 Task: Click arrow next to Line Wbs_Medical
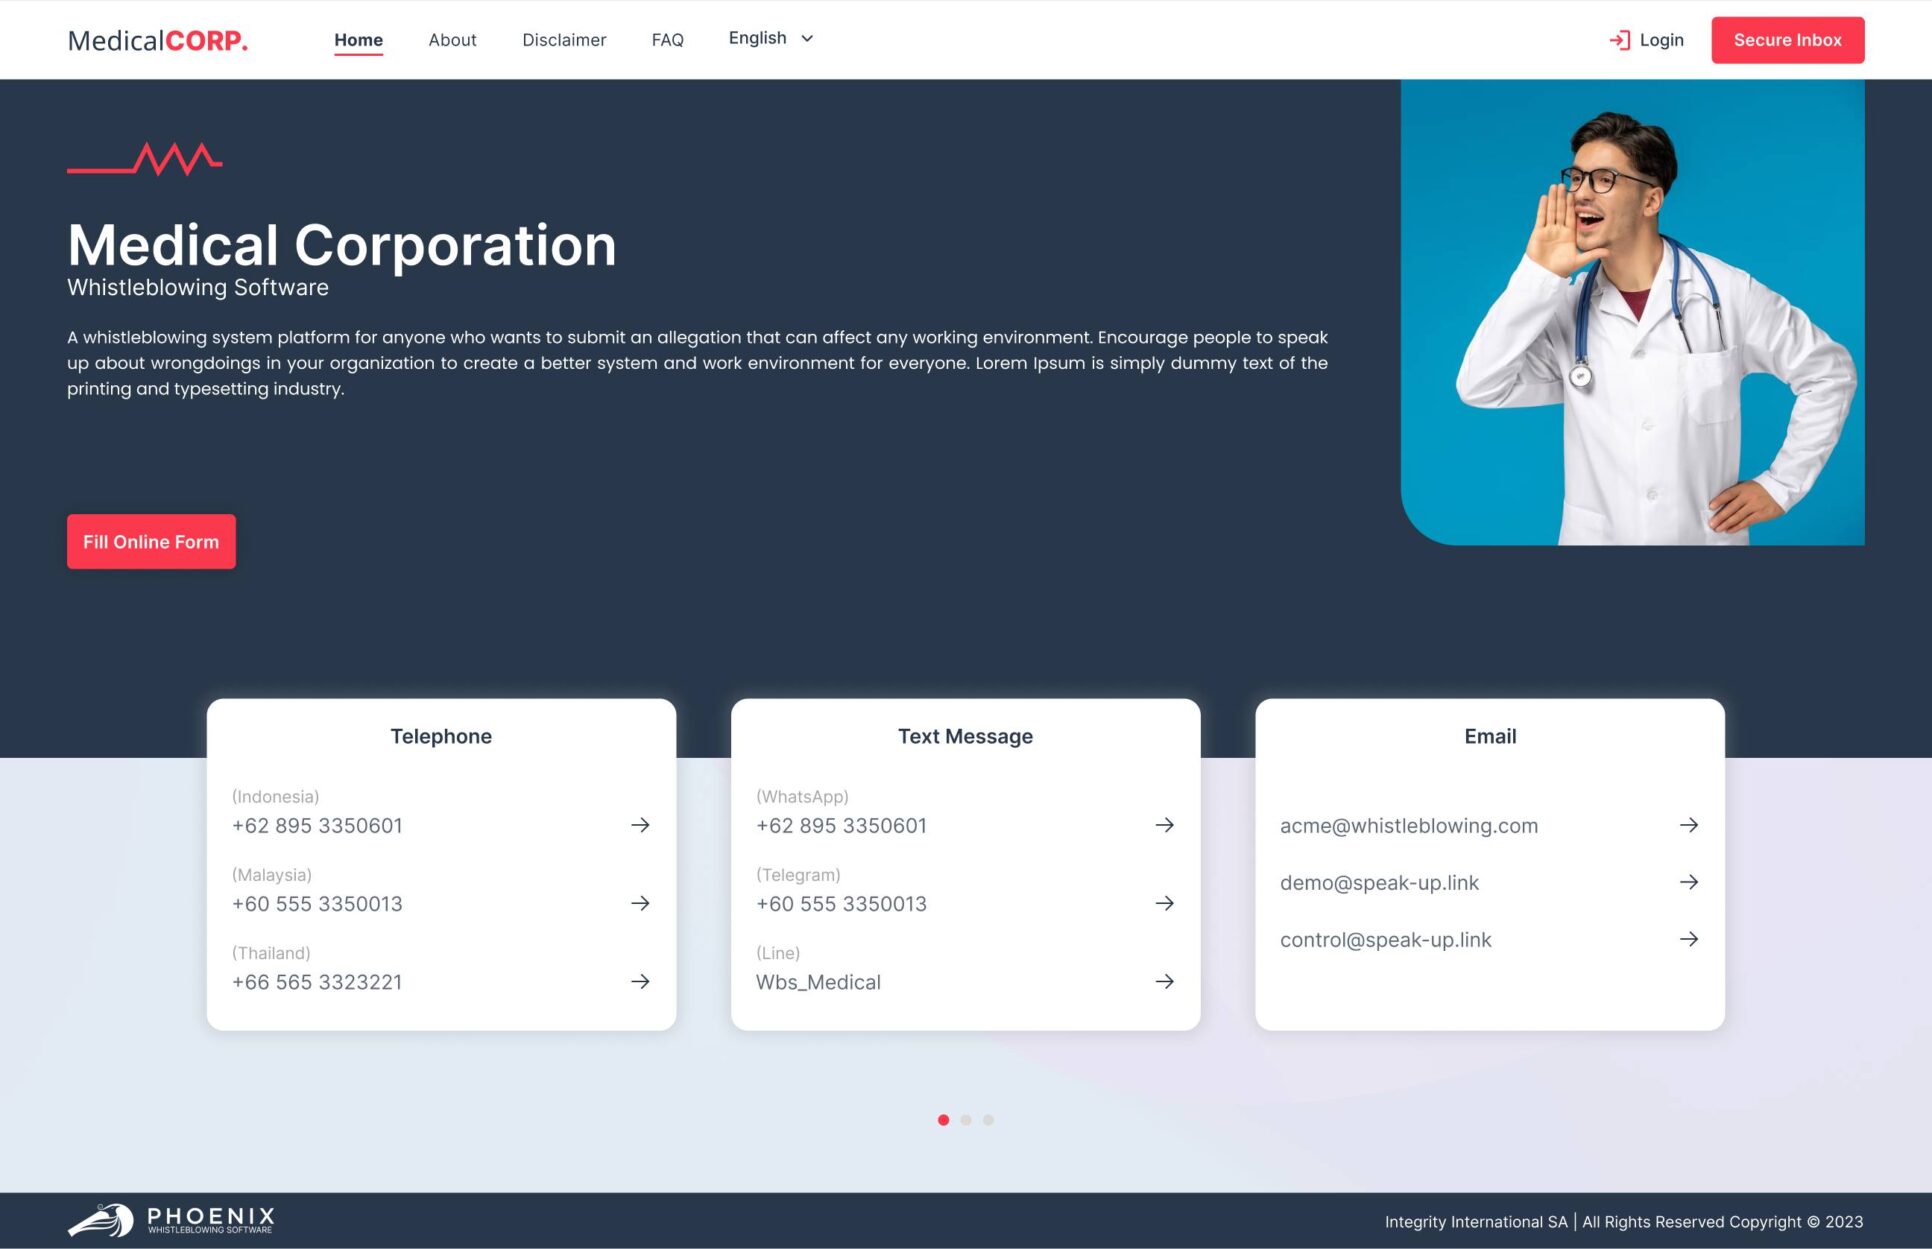[1164, 981]
